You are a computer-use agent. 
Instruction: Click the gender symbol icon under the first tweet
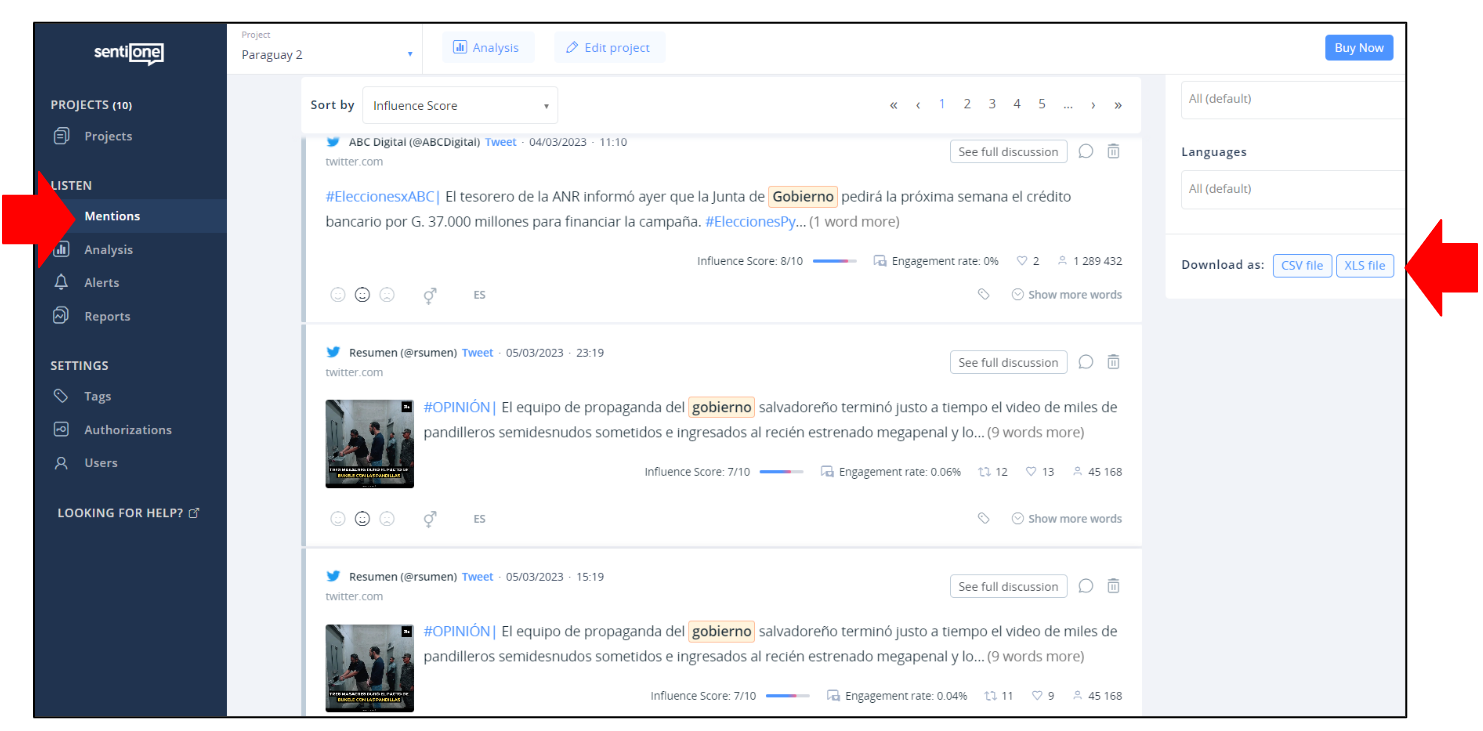click(x=430, y=294)
